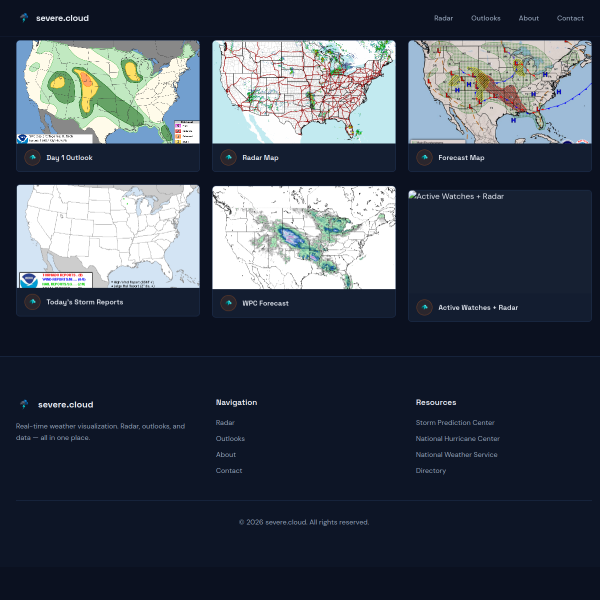Click the footer severe.cloud brand name
Image resolution: width=600 pixels, height=600 pixels.
65,404
